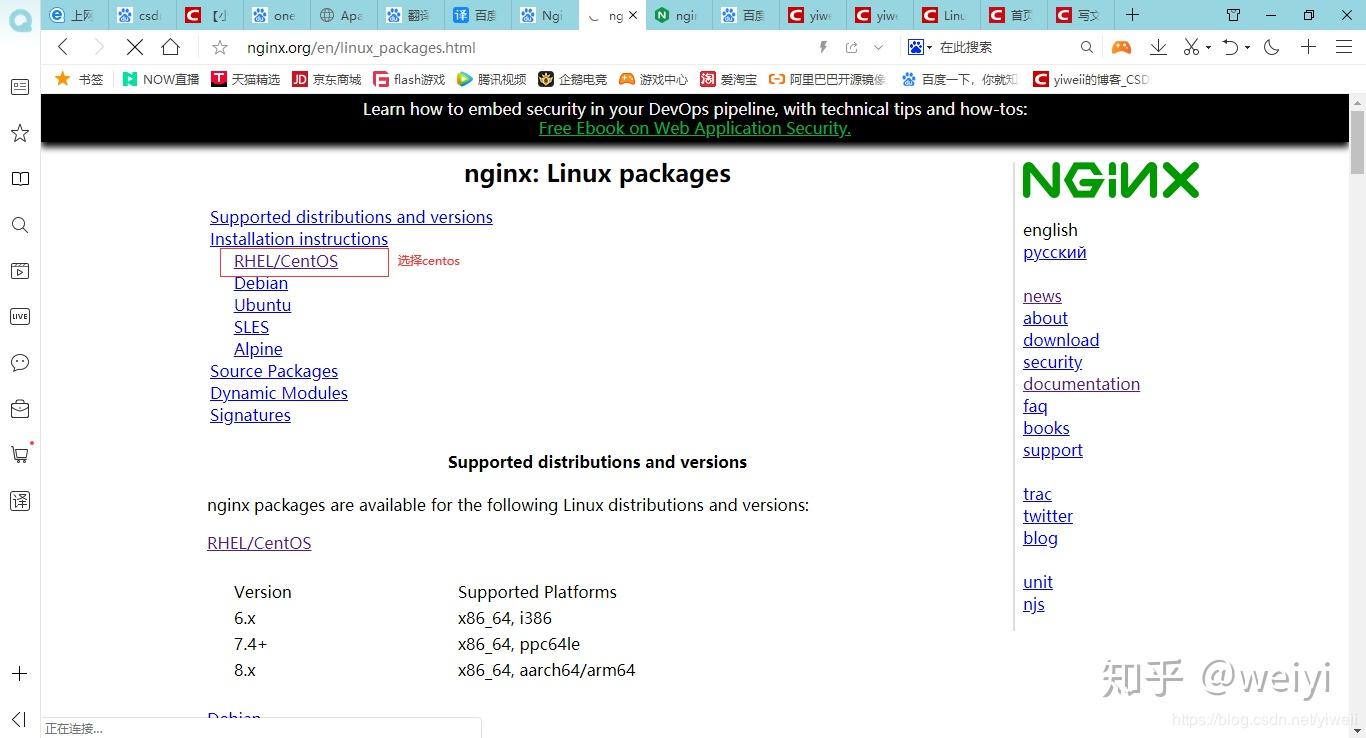This screenshot has width=1366, height=738.
Task: Collapse the left sidebar arrow
Action: click(19, 719)
